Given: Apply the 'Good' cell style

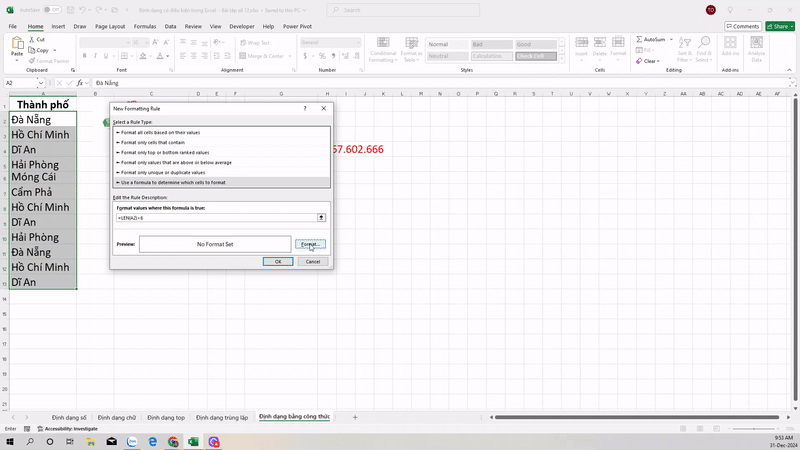Looking at the screenshot, I should (x=535, y=44).
